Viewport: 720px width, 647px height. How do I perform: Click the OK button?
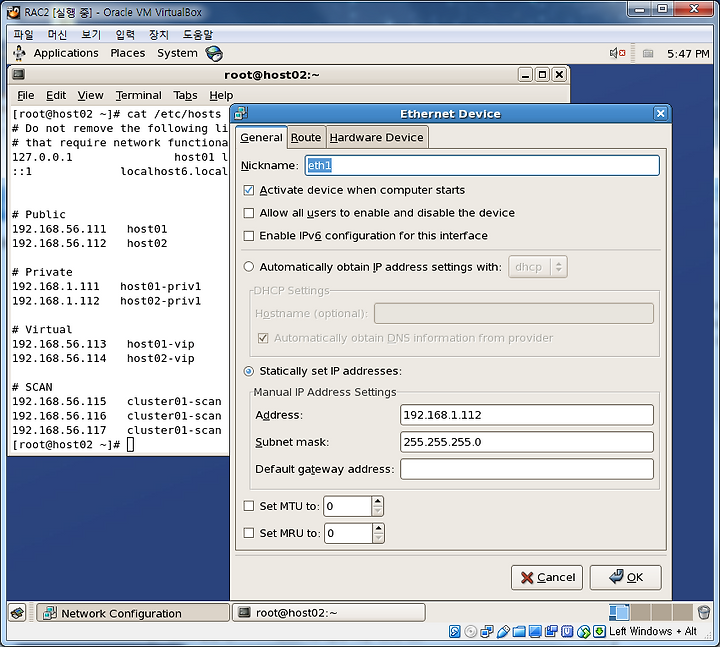coord(625,577)
